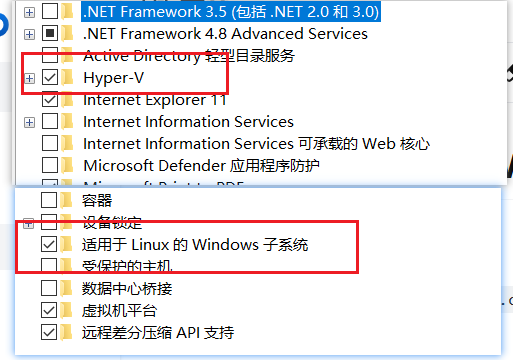Select Internet Information Services 可承载的 Web 核心
This screenshot has width=513, height=360.
[256, 144]
